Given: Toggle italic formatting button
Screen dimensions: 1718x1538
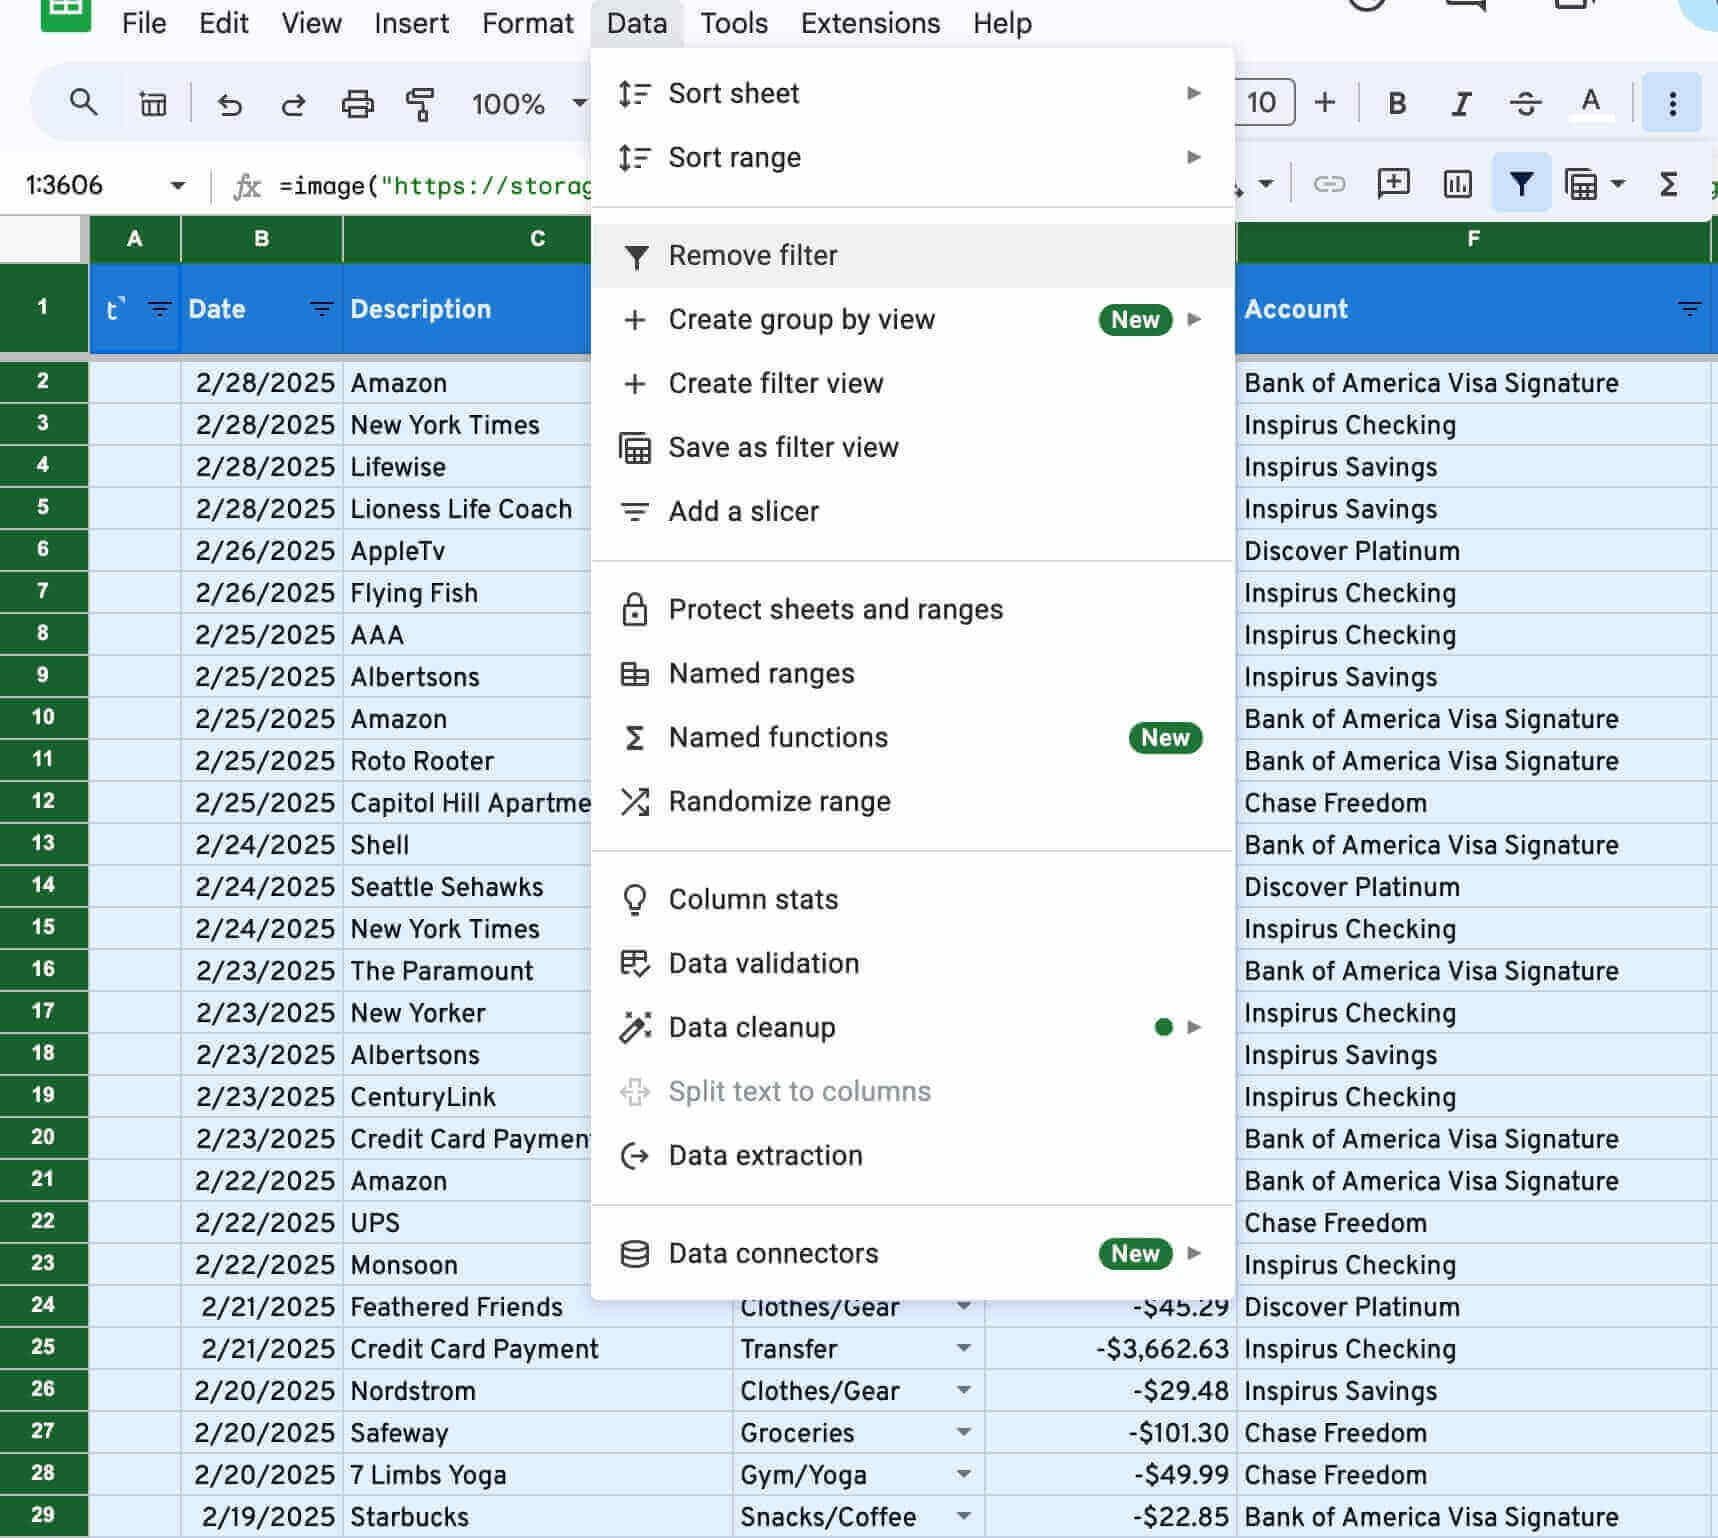Looking at the screenshot, I should [x=1461, y=103].
